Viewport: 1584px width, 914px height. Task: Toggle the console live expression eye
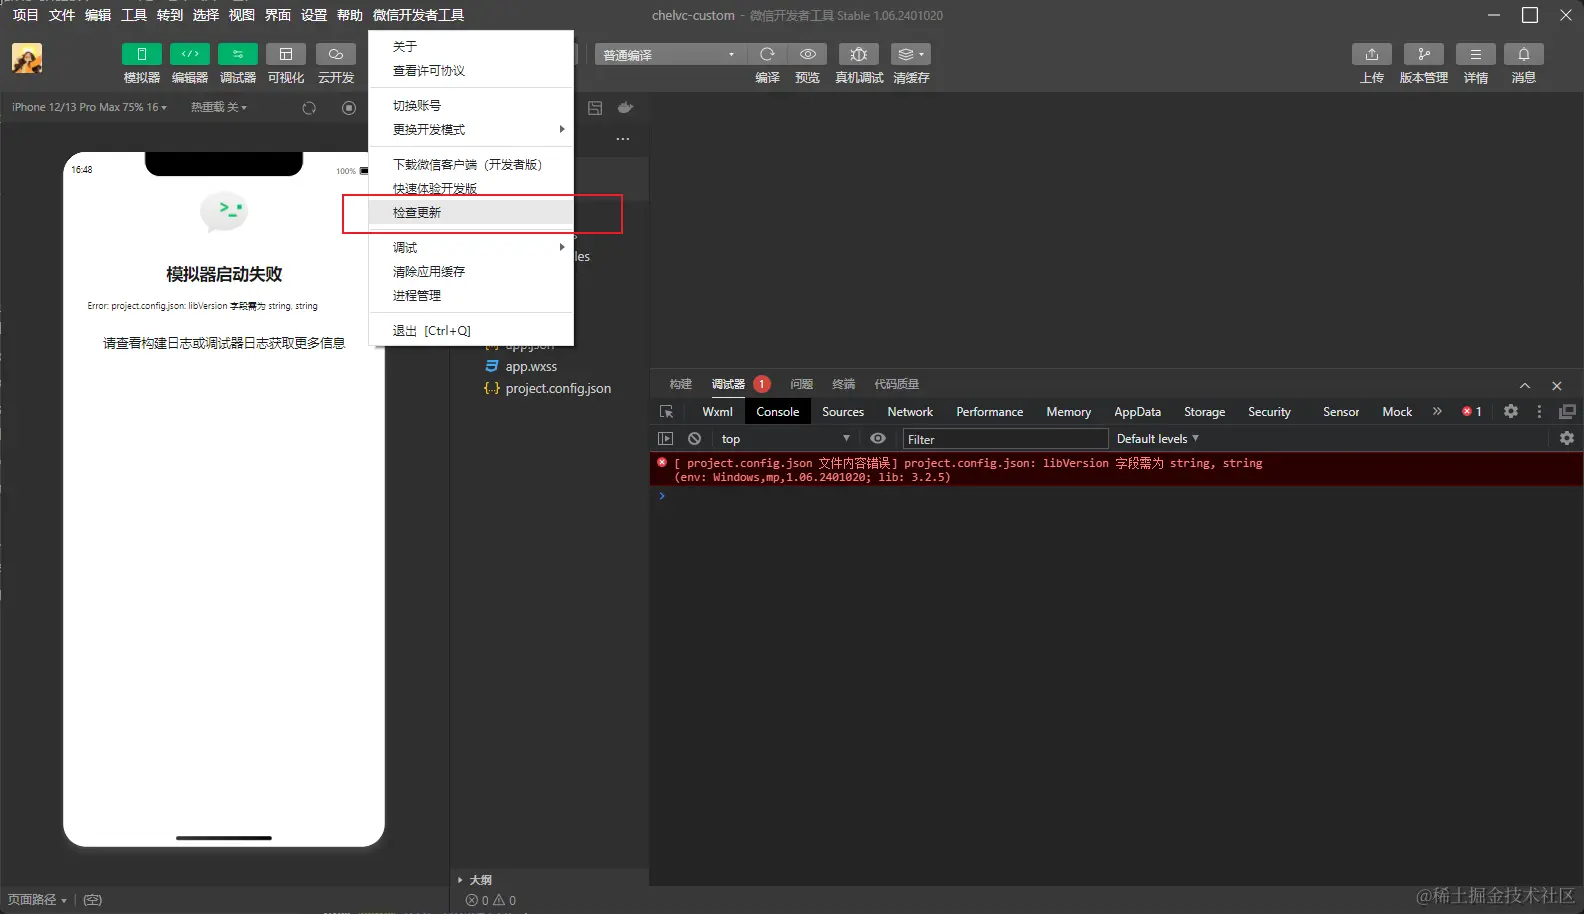coord(878,439)
